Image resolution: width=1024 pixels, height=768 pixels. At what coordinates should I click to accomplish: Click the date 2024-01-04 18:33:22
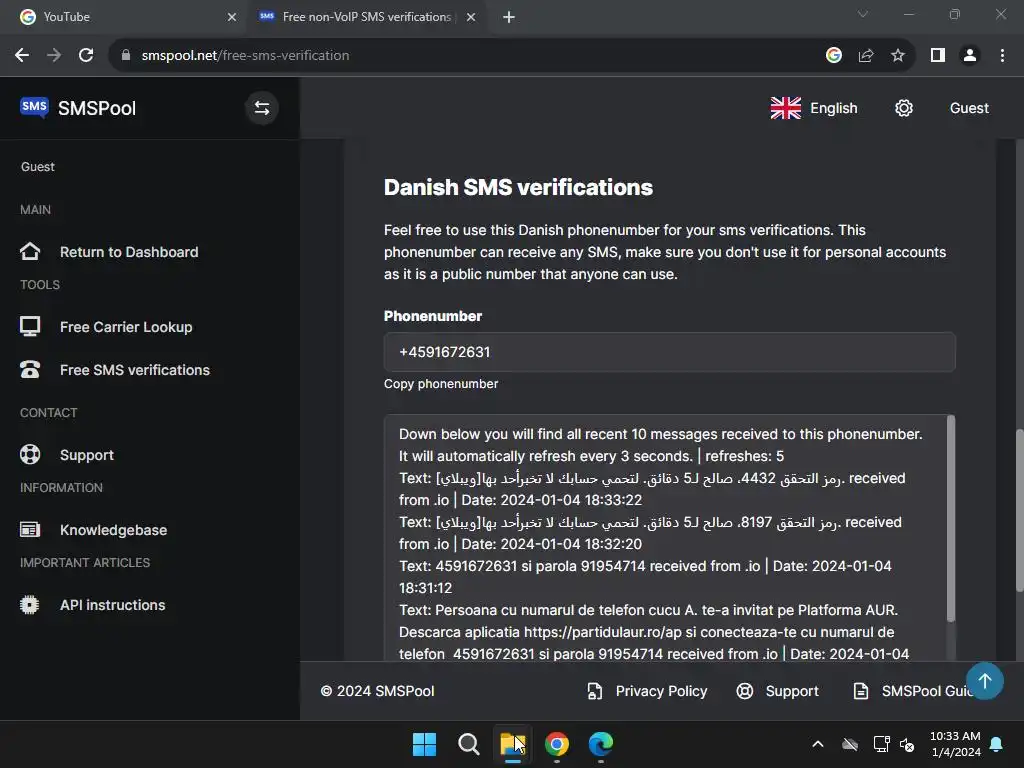click(571, 500)
